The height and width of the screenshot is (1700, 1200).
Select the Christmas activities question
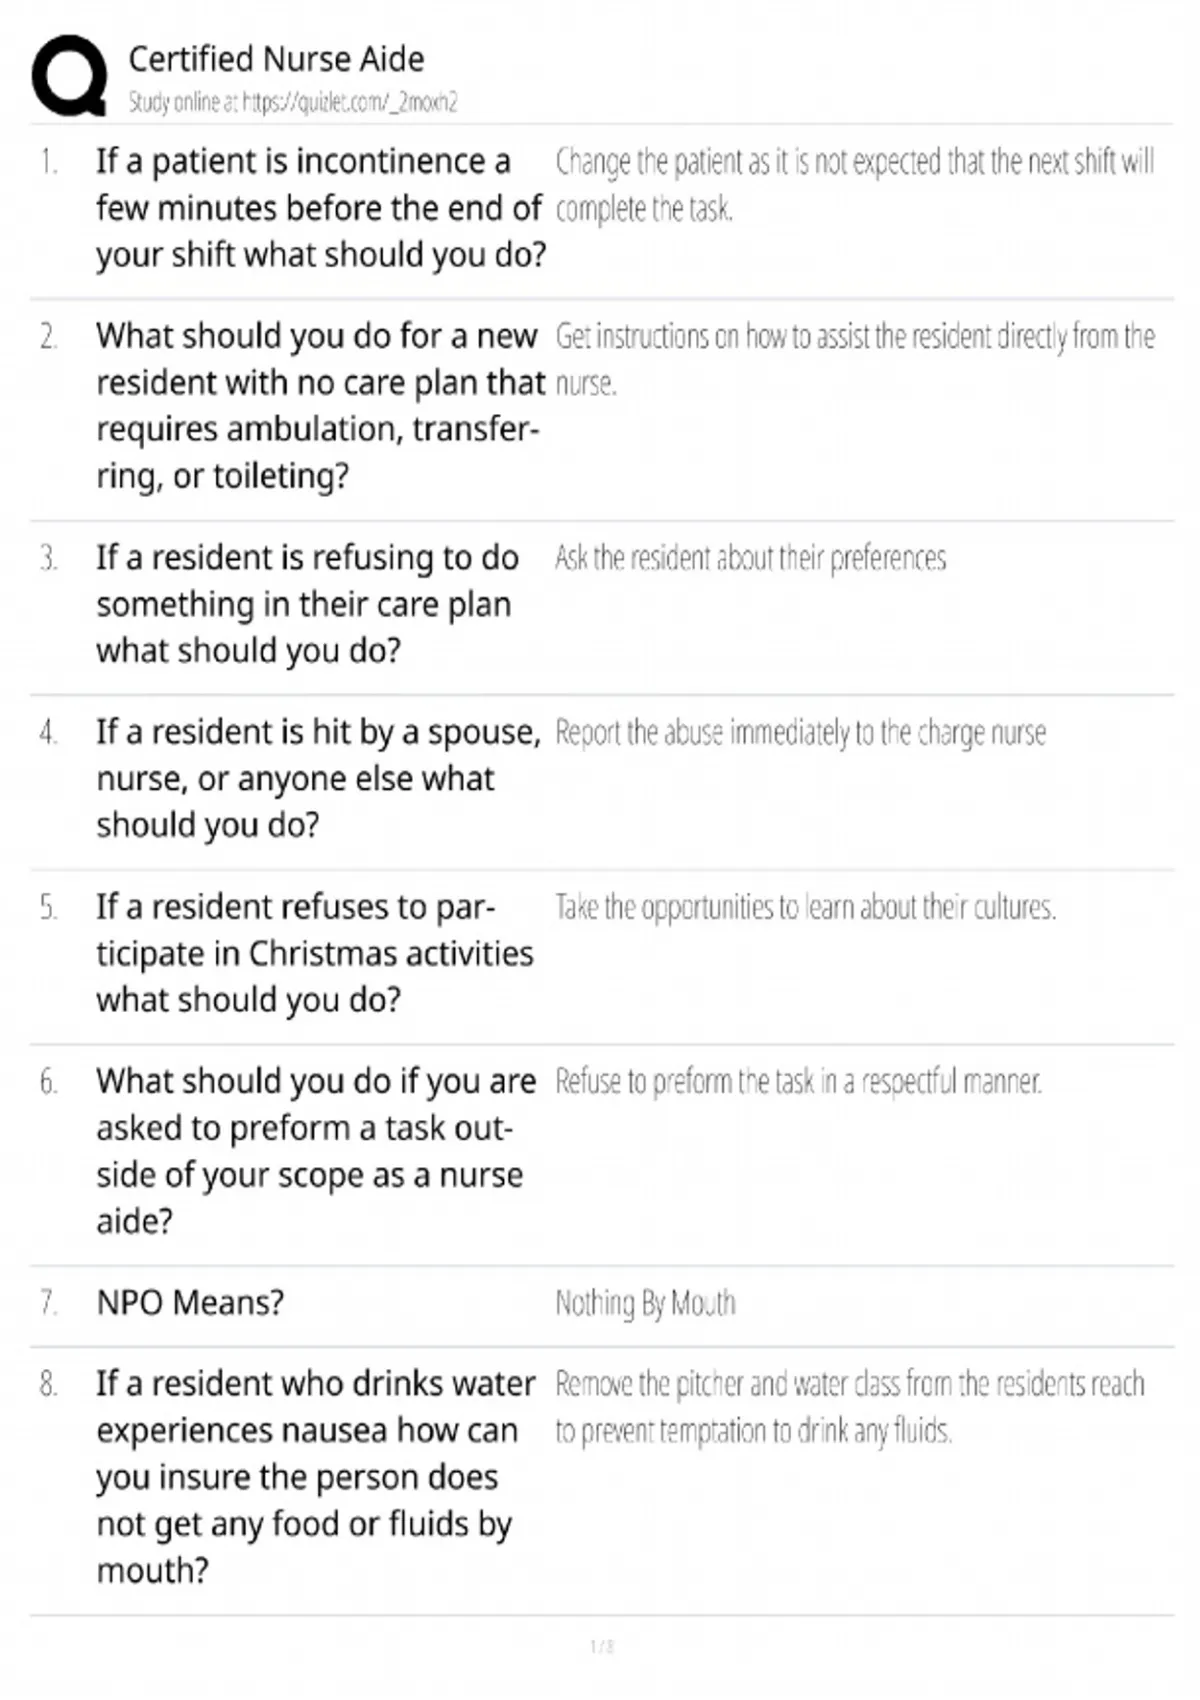coord(314,953)
